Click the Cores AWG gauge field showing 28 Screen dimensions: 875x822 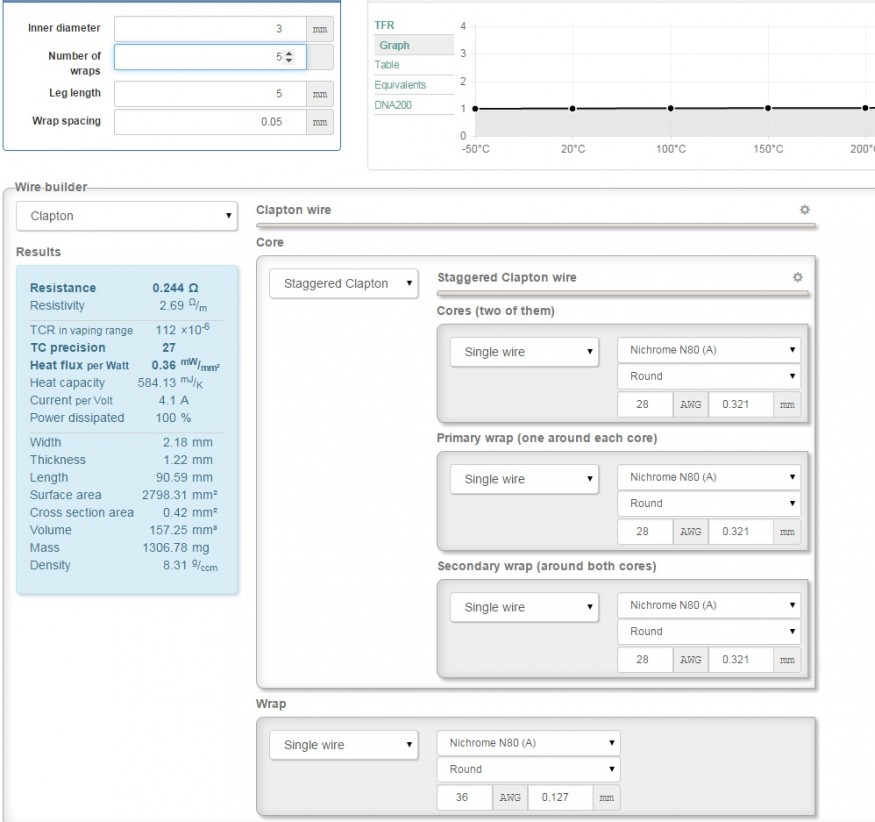645,404
